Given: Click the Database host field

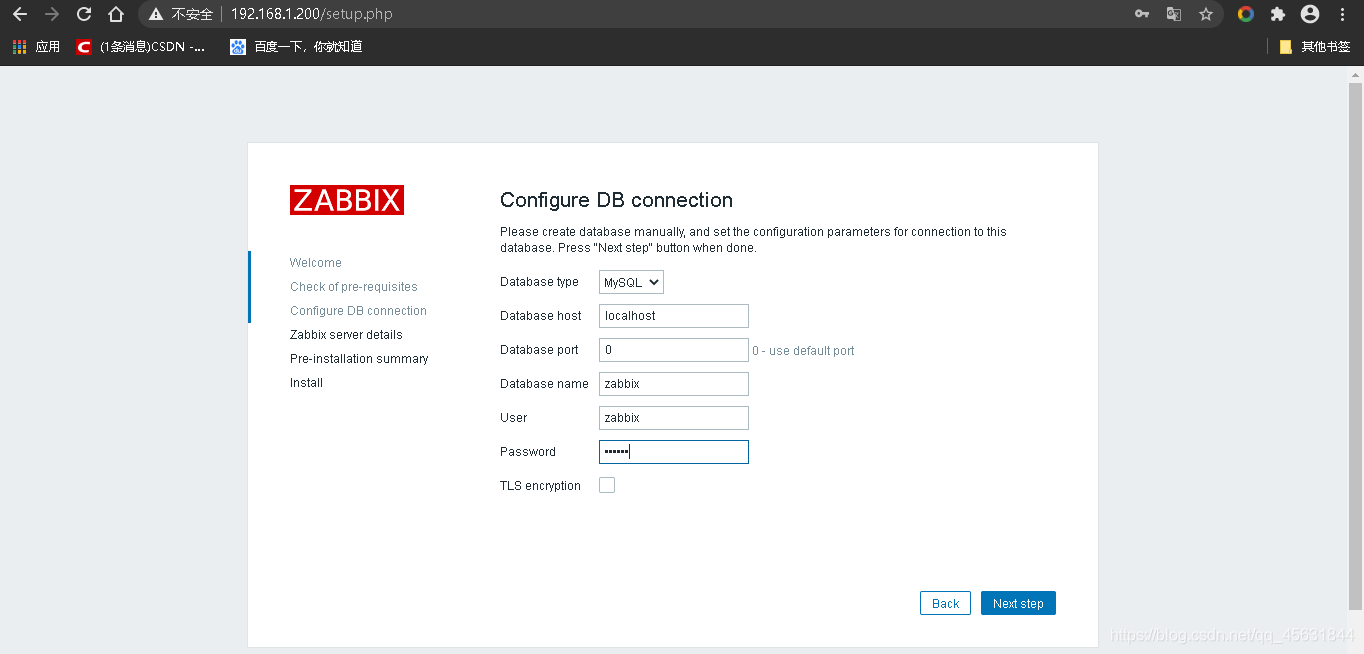Looking at the screenshot, I should pyautogui.click(x=674, y=316).
